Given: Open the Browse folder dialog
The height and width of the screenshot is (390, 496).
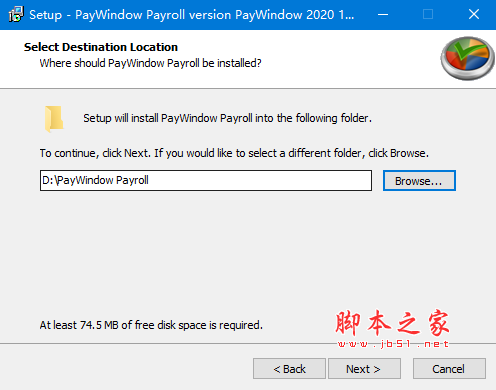Looking at the screenshot, I should point(419,181).
